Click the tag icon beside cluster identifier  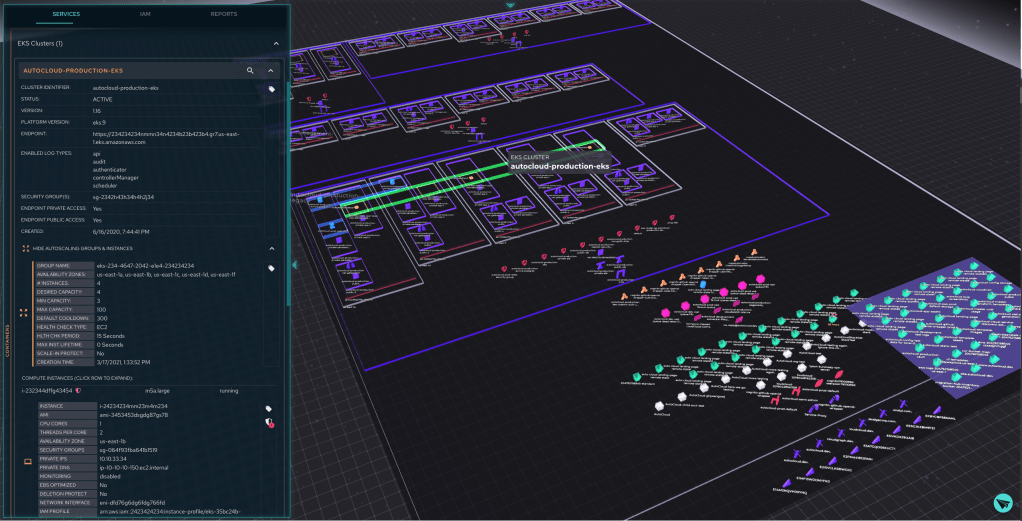[271, 89]
